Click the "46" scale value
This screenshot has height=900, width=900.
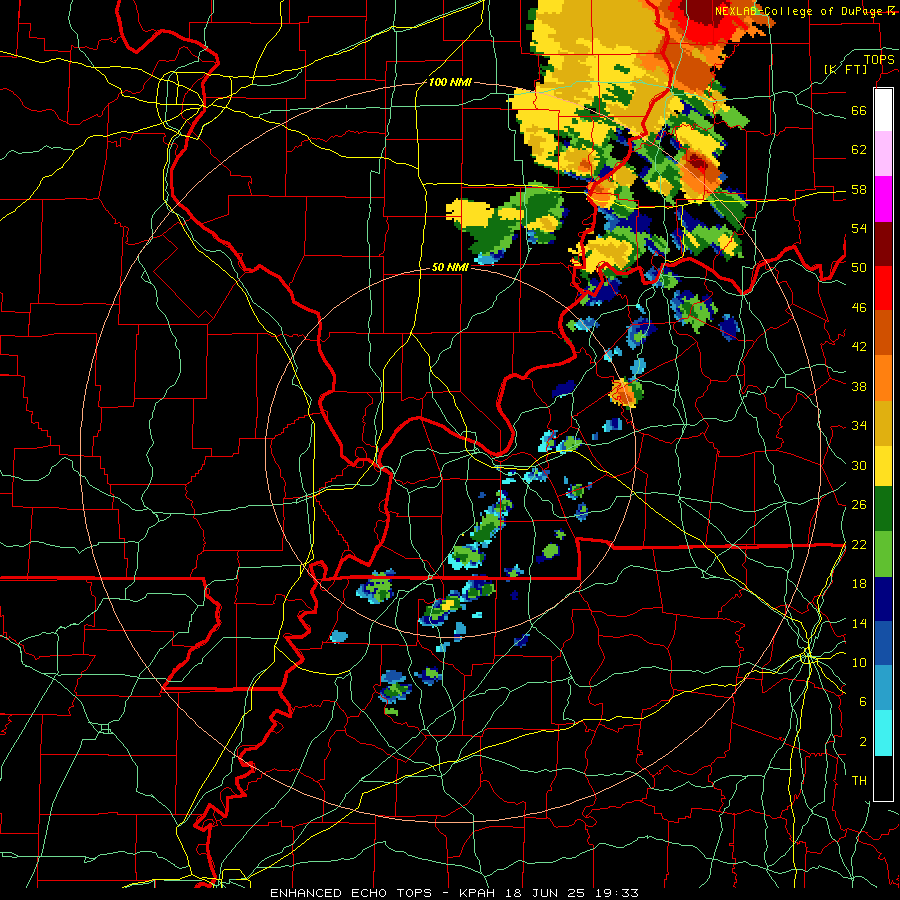pos(859,308)
